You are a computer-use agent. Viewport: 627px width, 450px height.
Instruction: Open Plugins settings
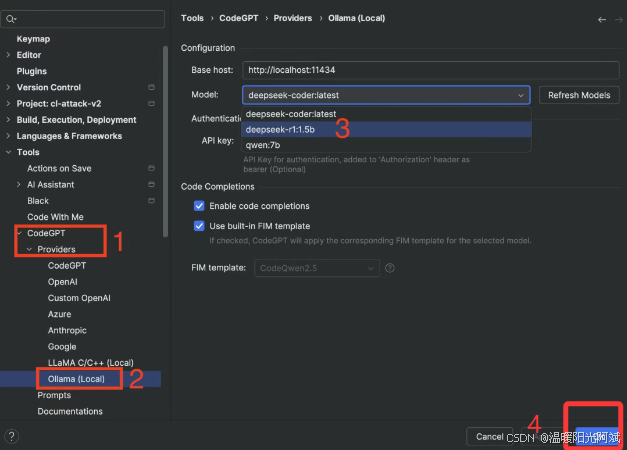point(32,71)
